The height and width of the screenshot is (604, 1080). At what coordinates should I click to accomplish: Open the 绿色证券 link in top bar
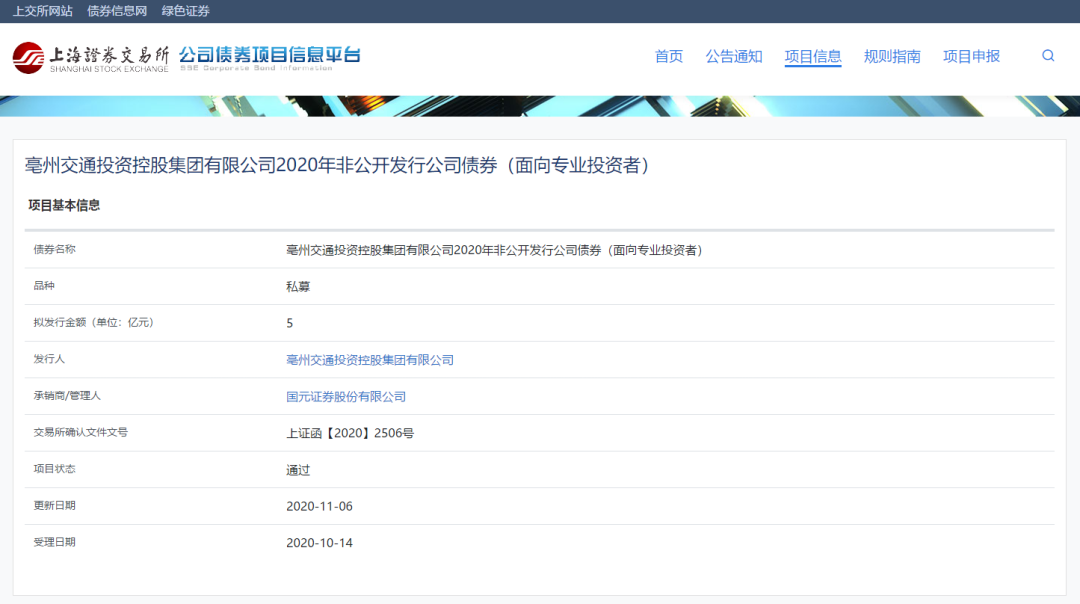pyautogui.click(x=186, y=11)
